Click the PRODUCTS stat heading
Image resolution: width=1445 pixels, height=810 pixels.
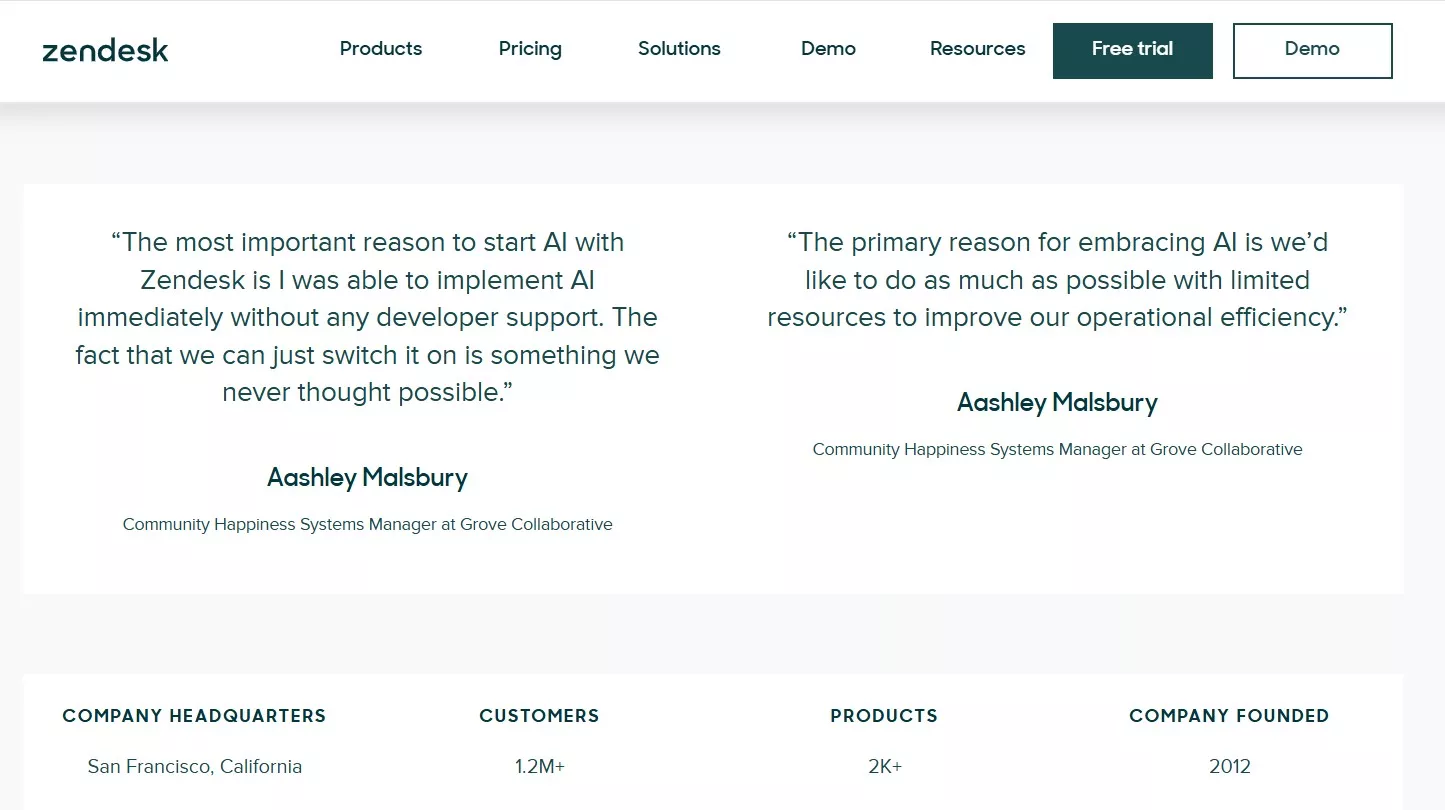coord(884,716)
